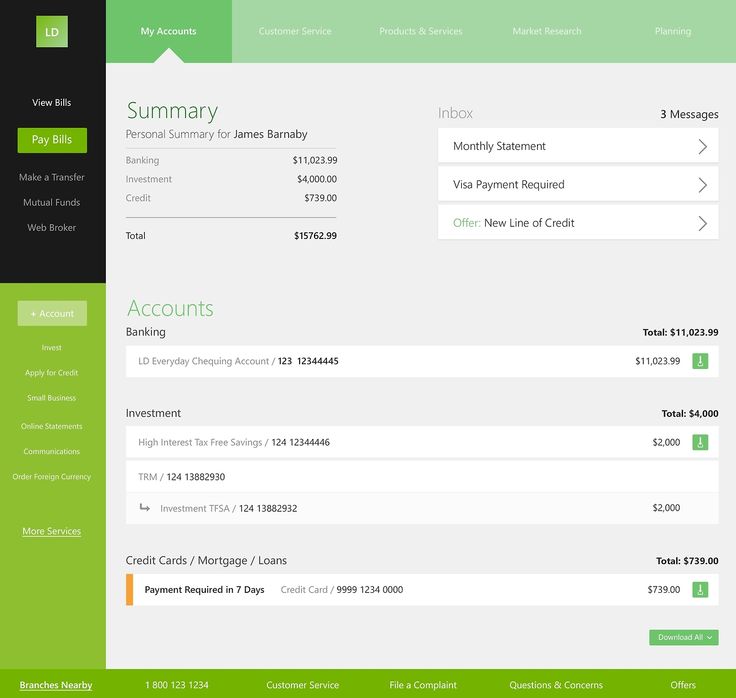Download the LD Everyday Chequing Account statement

click(x=700, y=361)
